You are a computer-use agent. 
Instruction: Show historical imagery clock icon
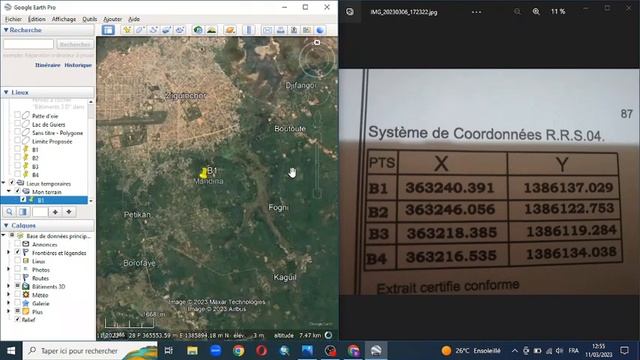[x=198, y=30]
